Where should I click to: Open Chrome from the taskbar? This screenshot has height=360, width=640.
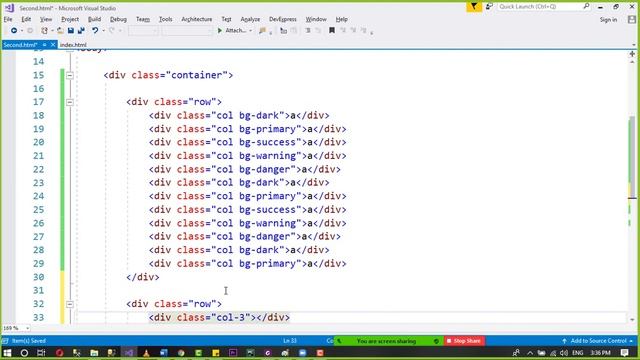point(181,353)
